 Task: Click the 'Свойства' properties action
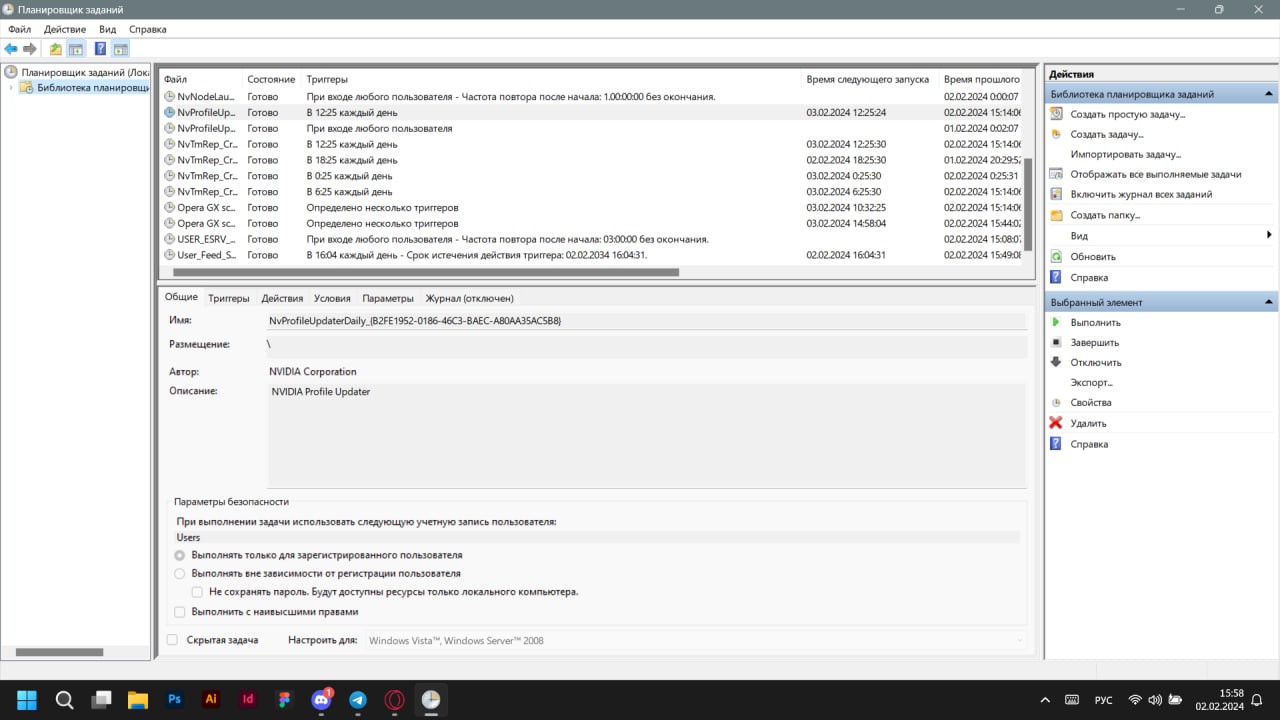[x=1090, y=402]
